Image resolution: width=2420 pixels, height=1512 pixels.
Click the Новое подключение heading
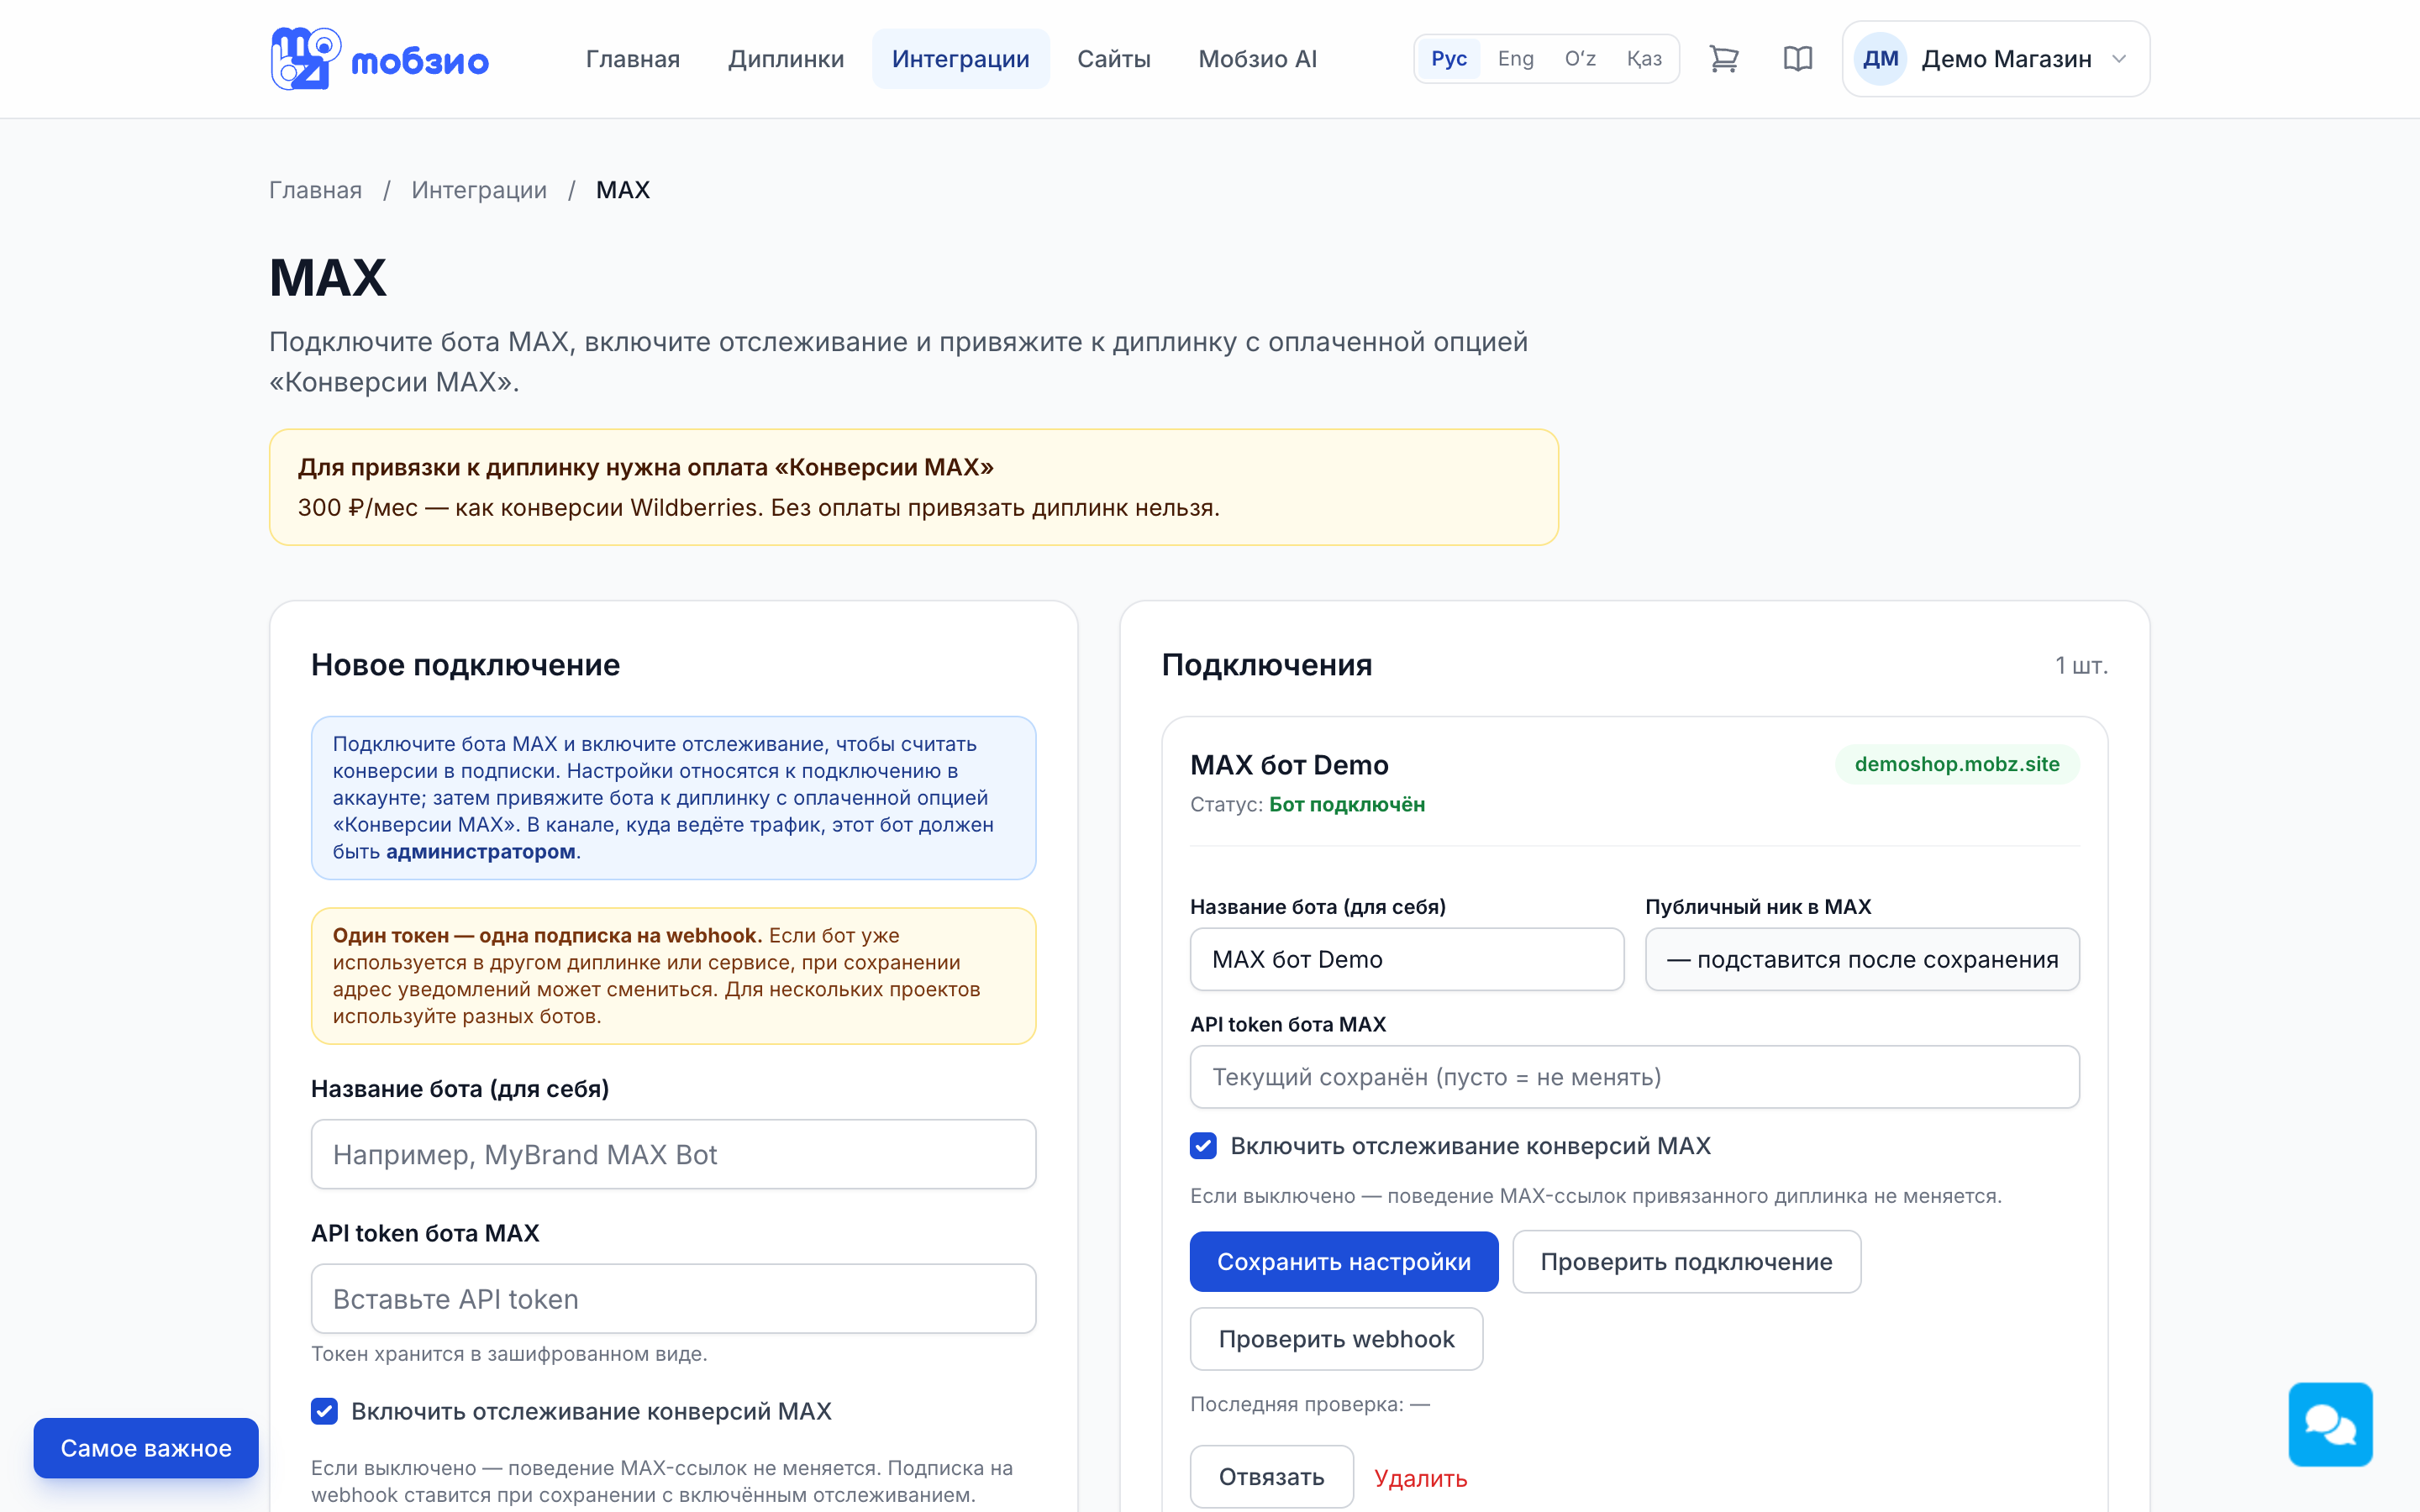tap(465, 665)
